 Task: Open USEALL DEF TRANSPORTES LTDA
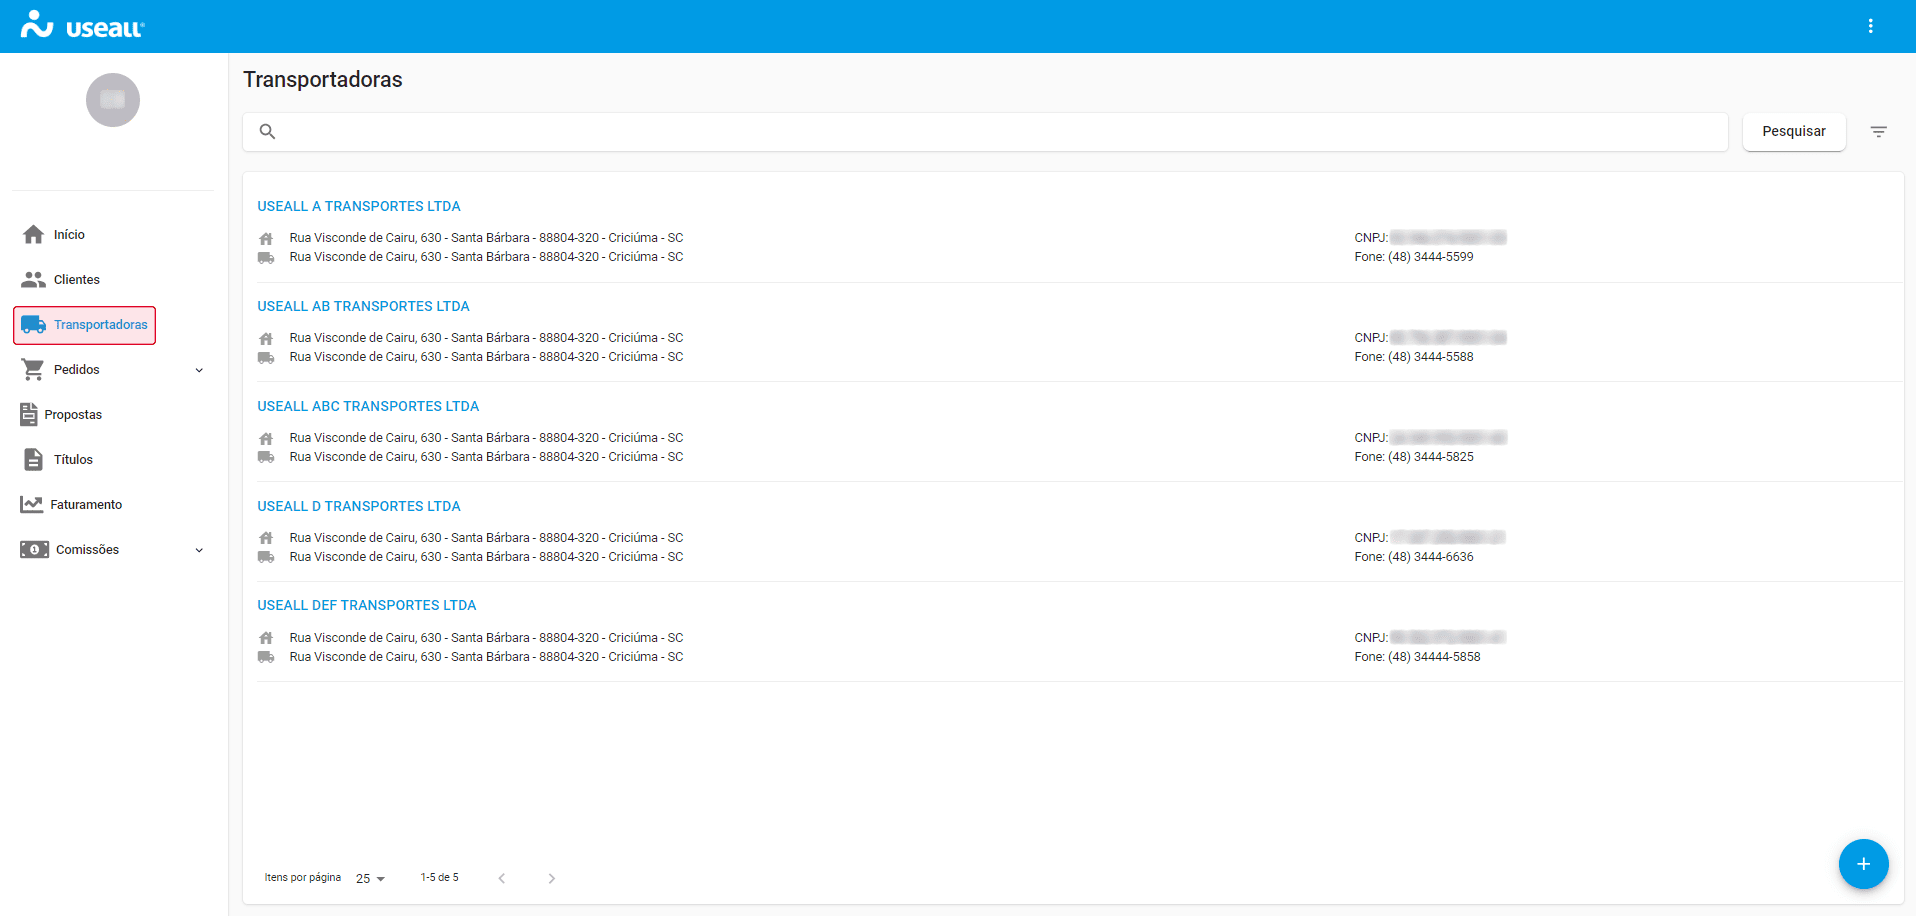tap(367, 605)
